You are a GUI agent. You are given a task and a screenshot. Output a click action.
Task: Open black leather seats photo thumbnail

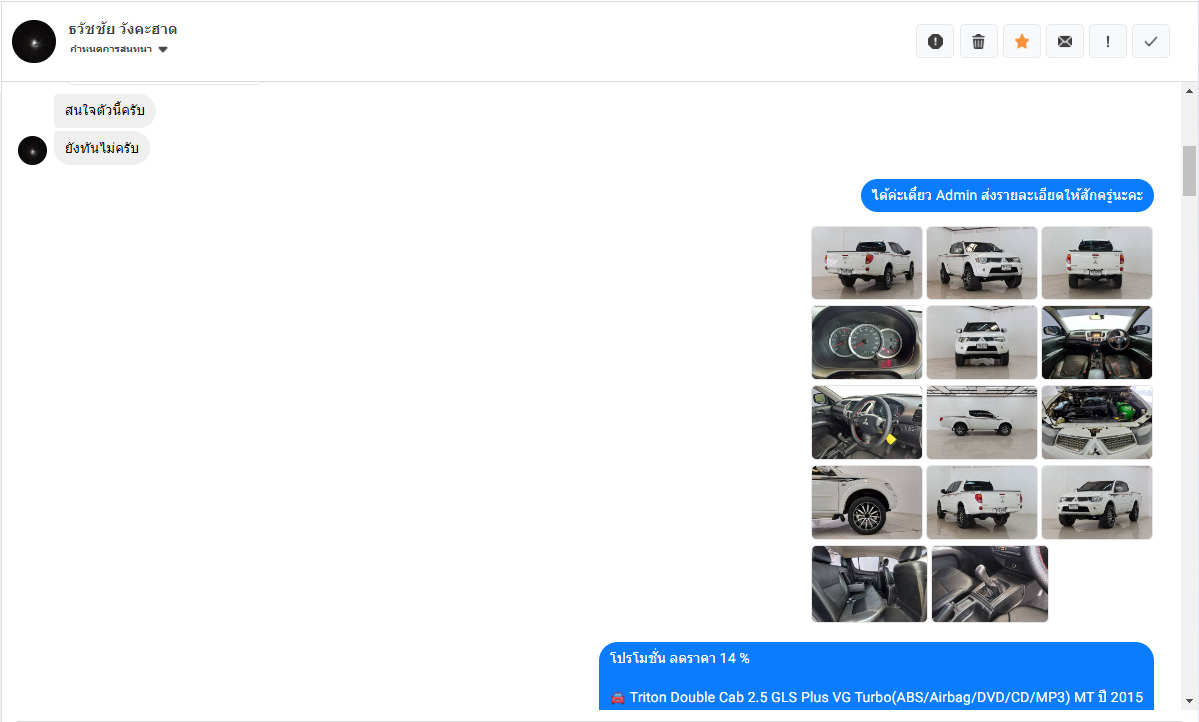click(x=869, y=584)
